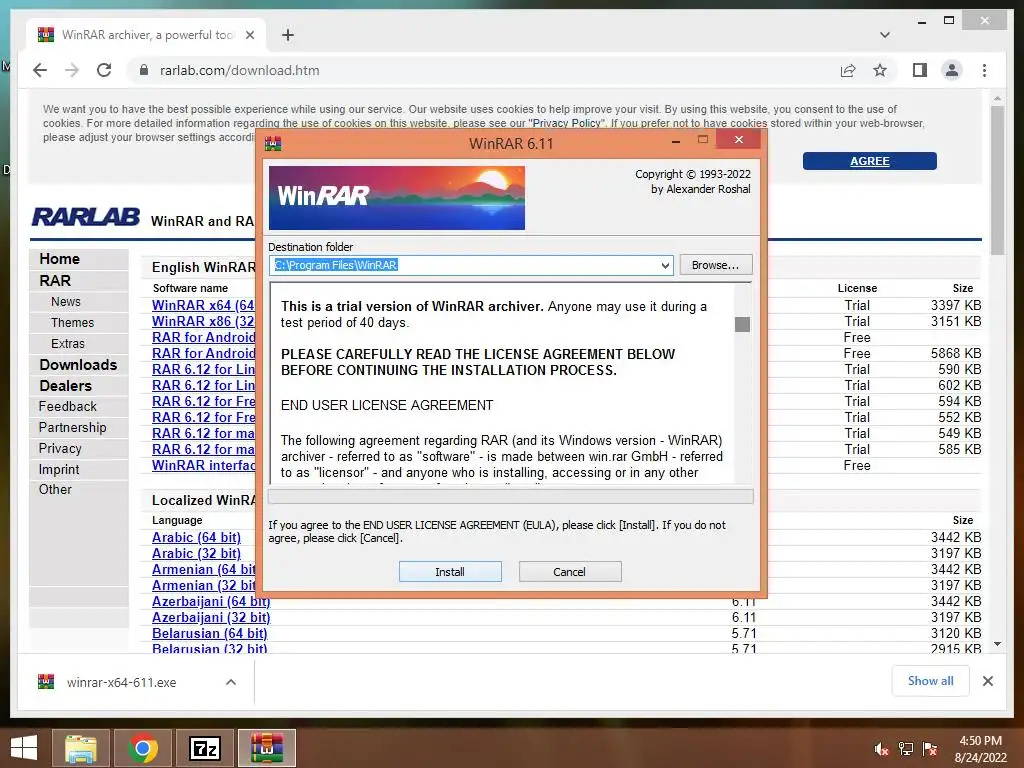Open Themes in the sidebar
Viewport: 1024px width, 768px height.
point(72,323)
